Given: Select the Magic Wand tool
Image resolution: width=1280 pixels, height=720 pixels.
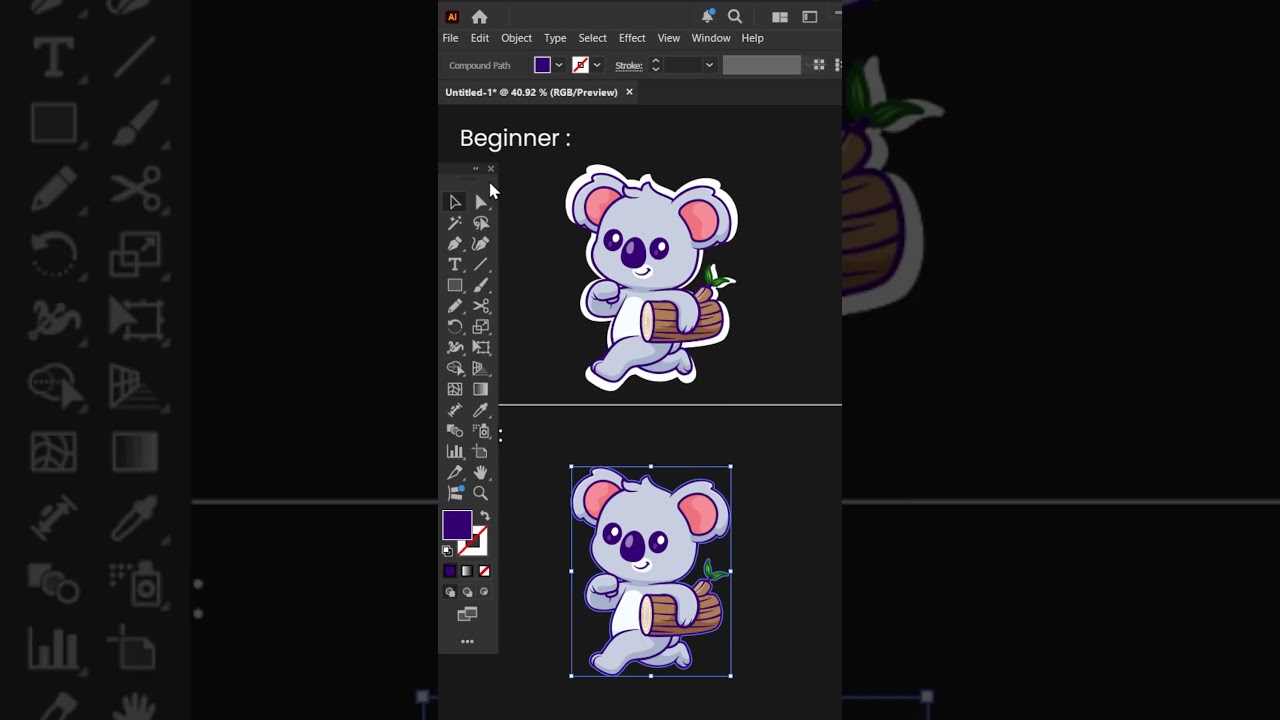Looking at the screenshot, I should coord(455,223).
